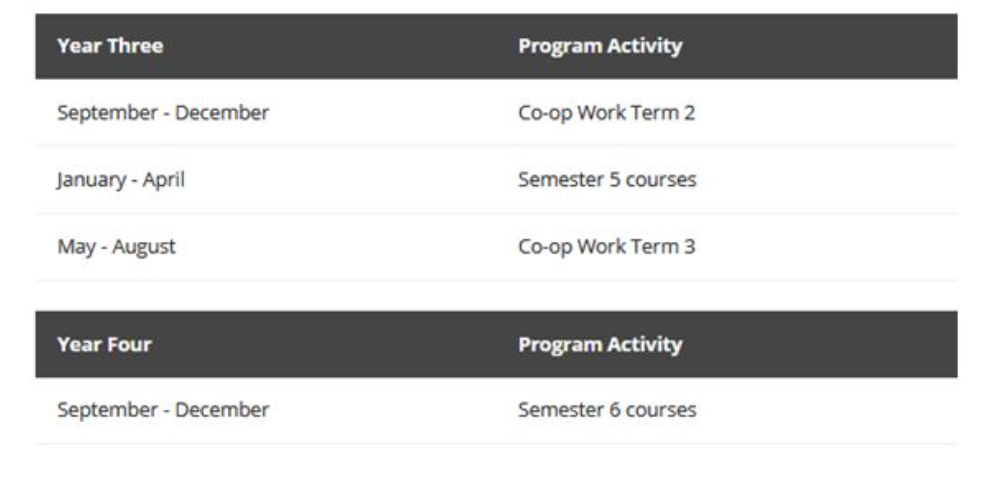Image resolution: width=1007 pixels, height=490 pixels.
Task: Click the "Year Three" table header
Action: click(110, 46)
